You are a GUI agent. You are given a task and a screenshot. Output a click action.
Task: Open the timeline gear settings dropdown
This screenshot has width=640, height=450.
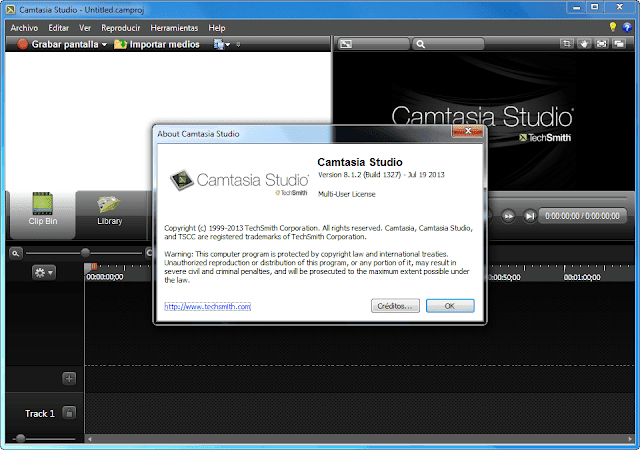tap(44, 273)
